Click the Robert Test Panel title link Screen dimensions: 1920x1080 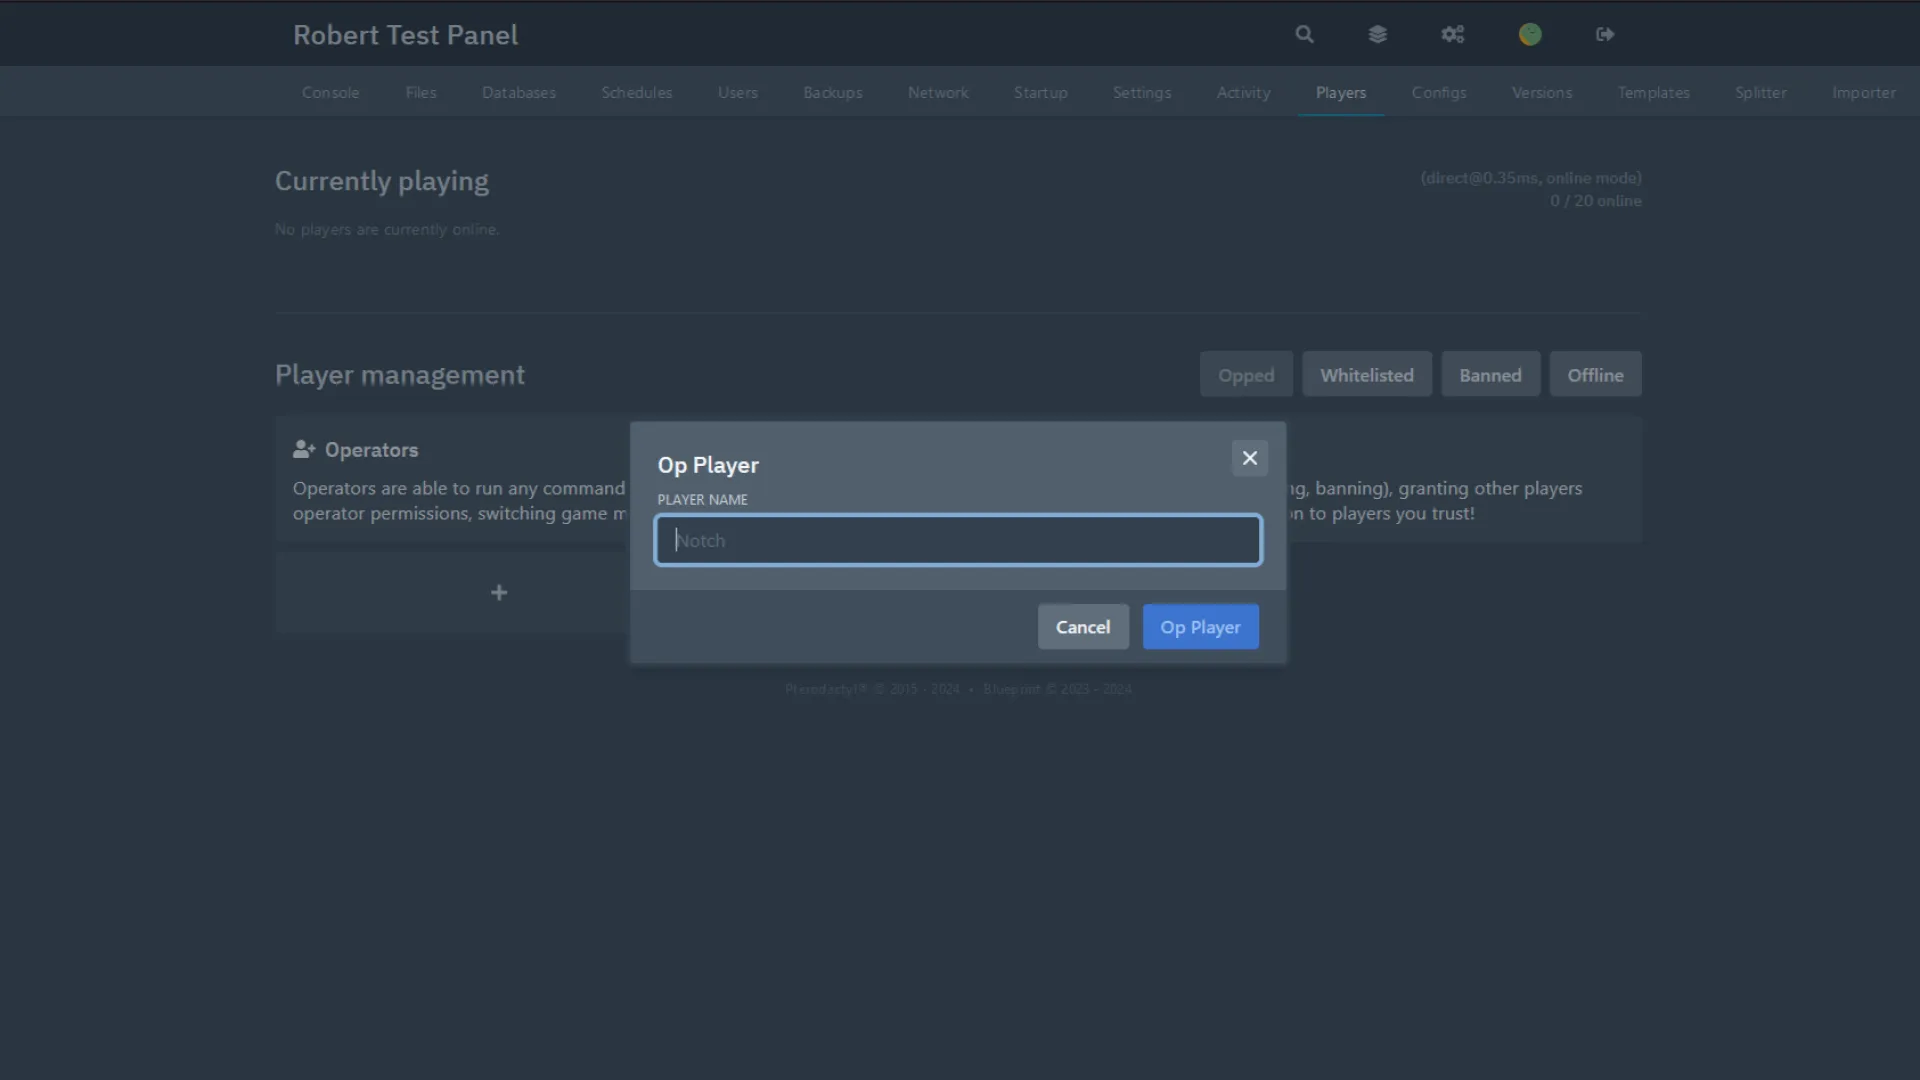tap(405, 35)
